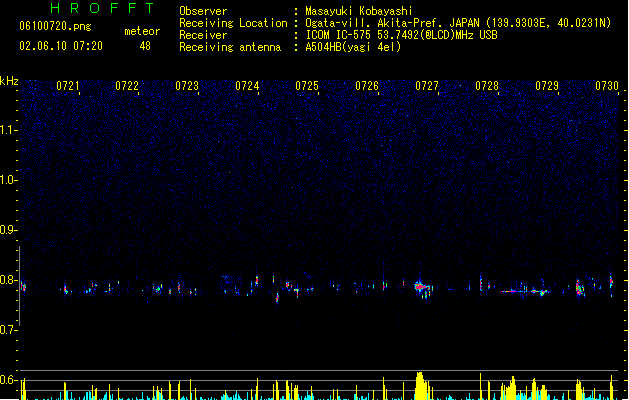Click the gray vertical frequency range bar at left
The image size is (629, 400).
click(19, 286)
